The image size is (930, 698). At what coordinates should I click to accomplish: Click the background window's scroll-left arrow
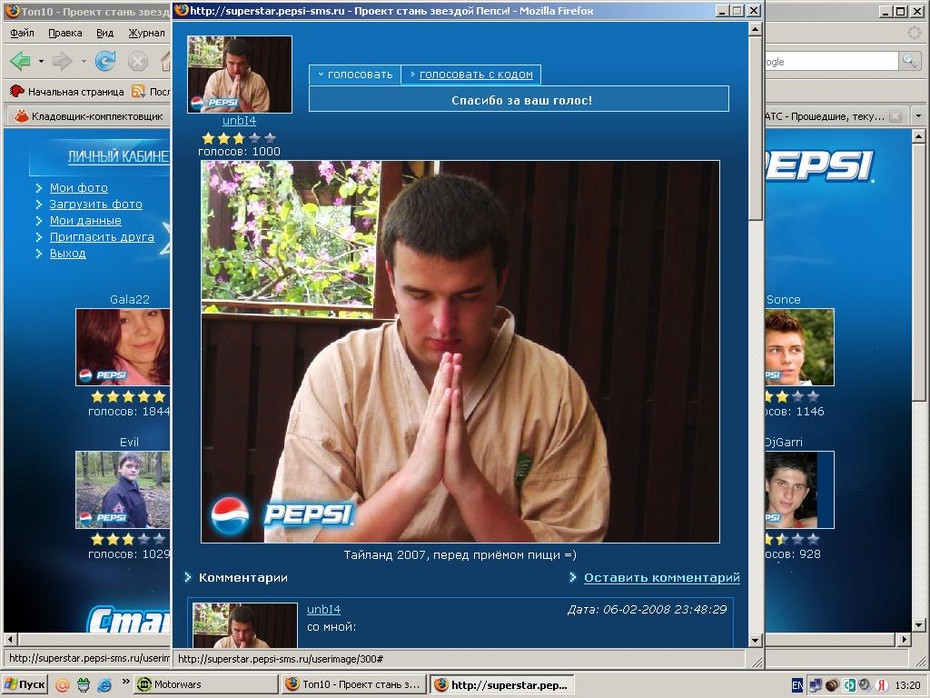(11, 640)
